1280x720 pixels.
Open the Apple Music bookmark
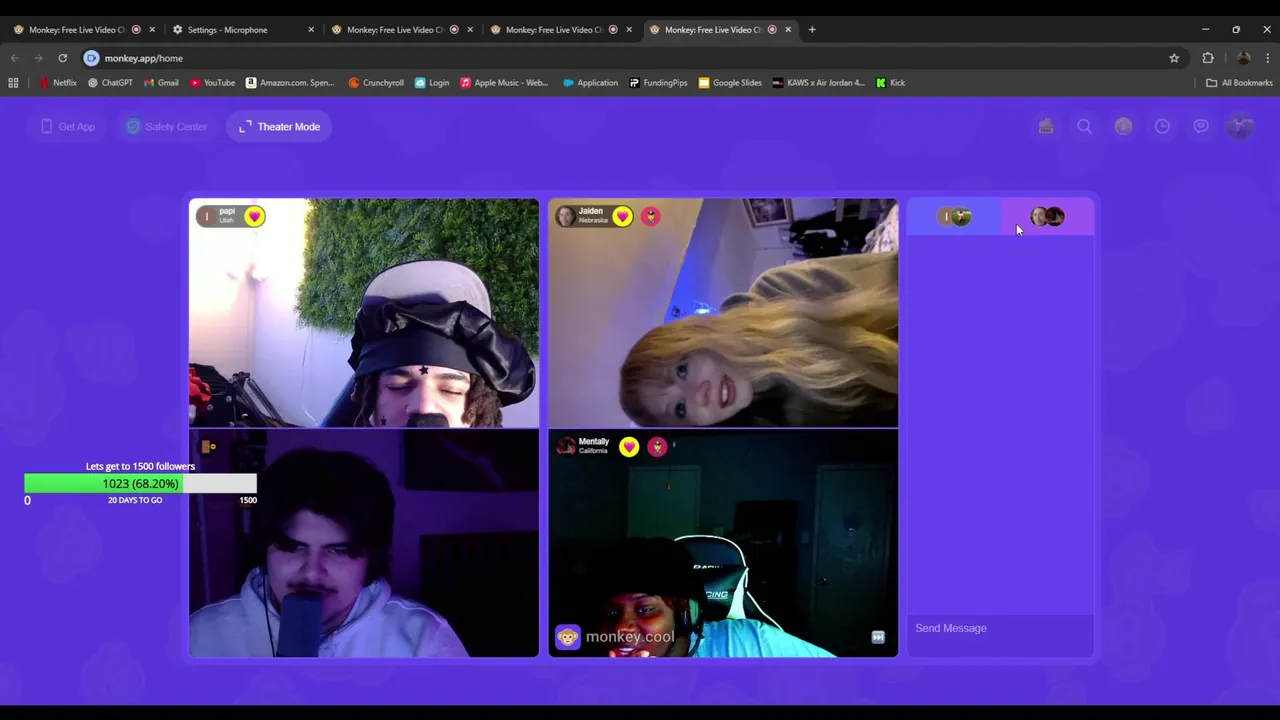[504, 83]
